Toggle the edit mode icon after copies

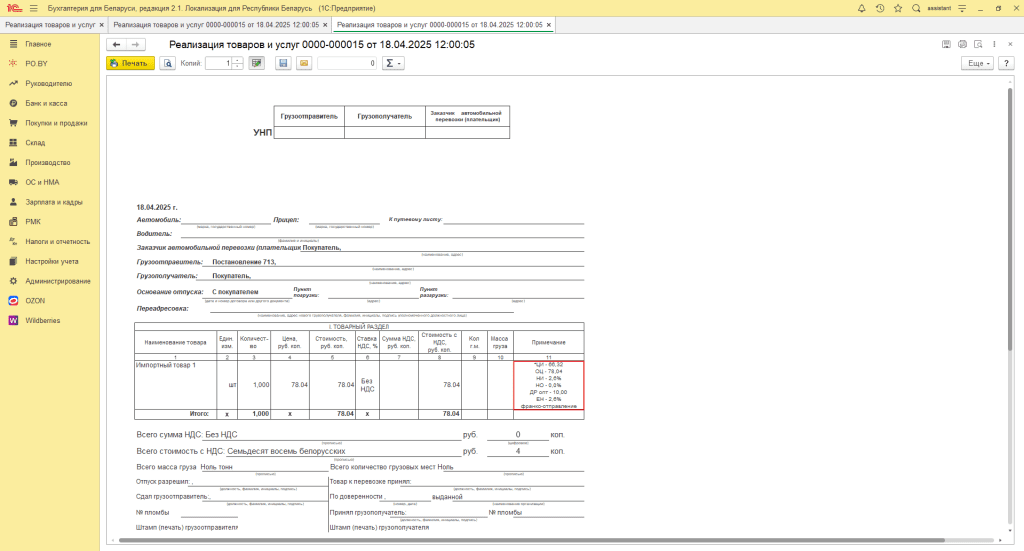[x=257, y=63]
